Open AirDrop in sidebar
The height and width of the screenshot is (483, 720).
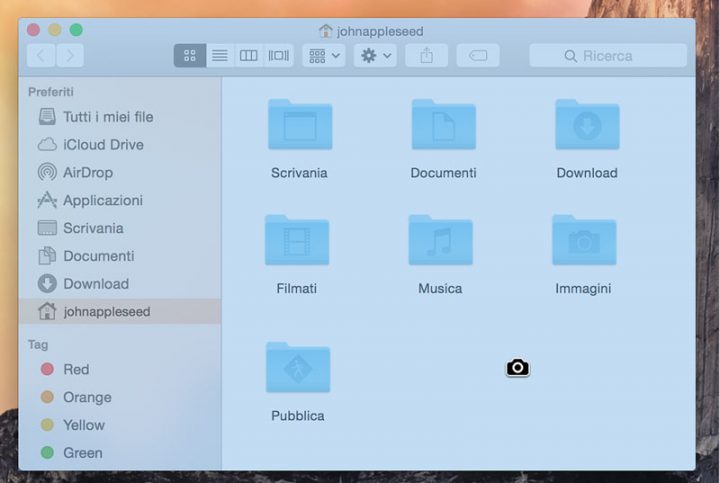coord(120,173)
